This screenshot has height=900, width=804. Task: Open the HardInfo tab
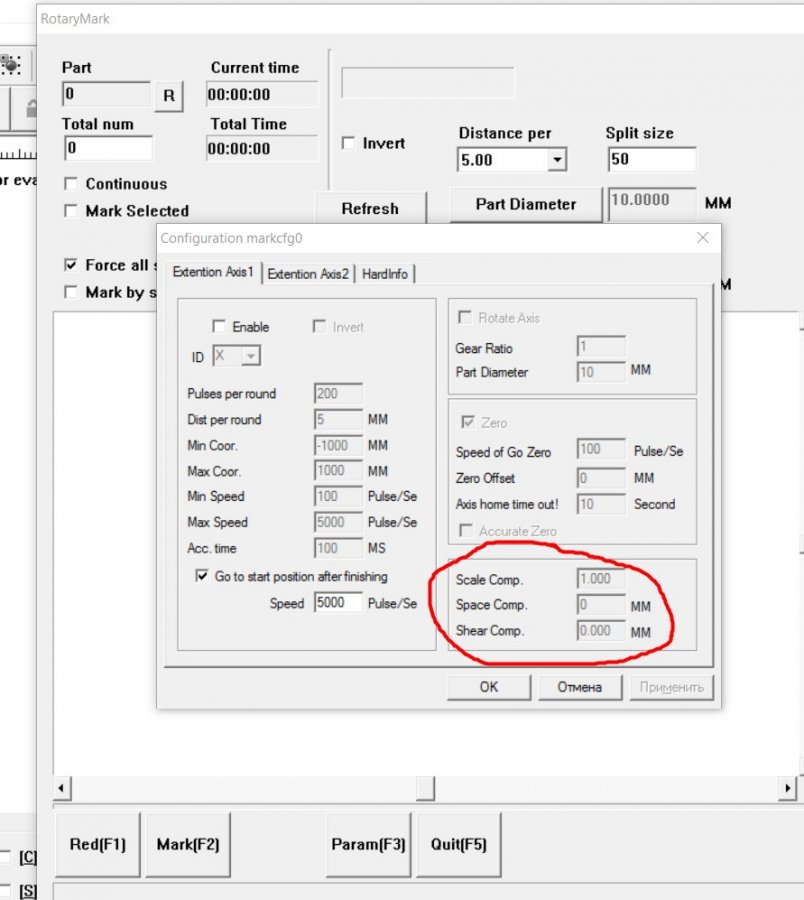click(385, 274)
